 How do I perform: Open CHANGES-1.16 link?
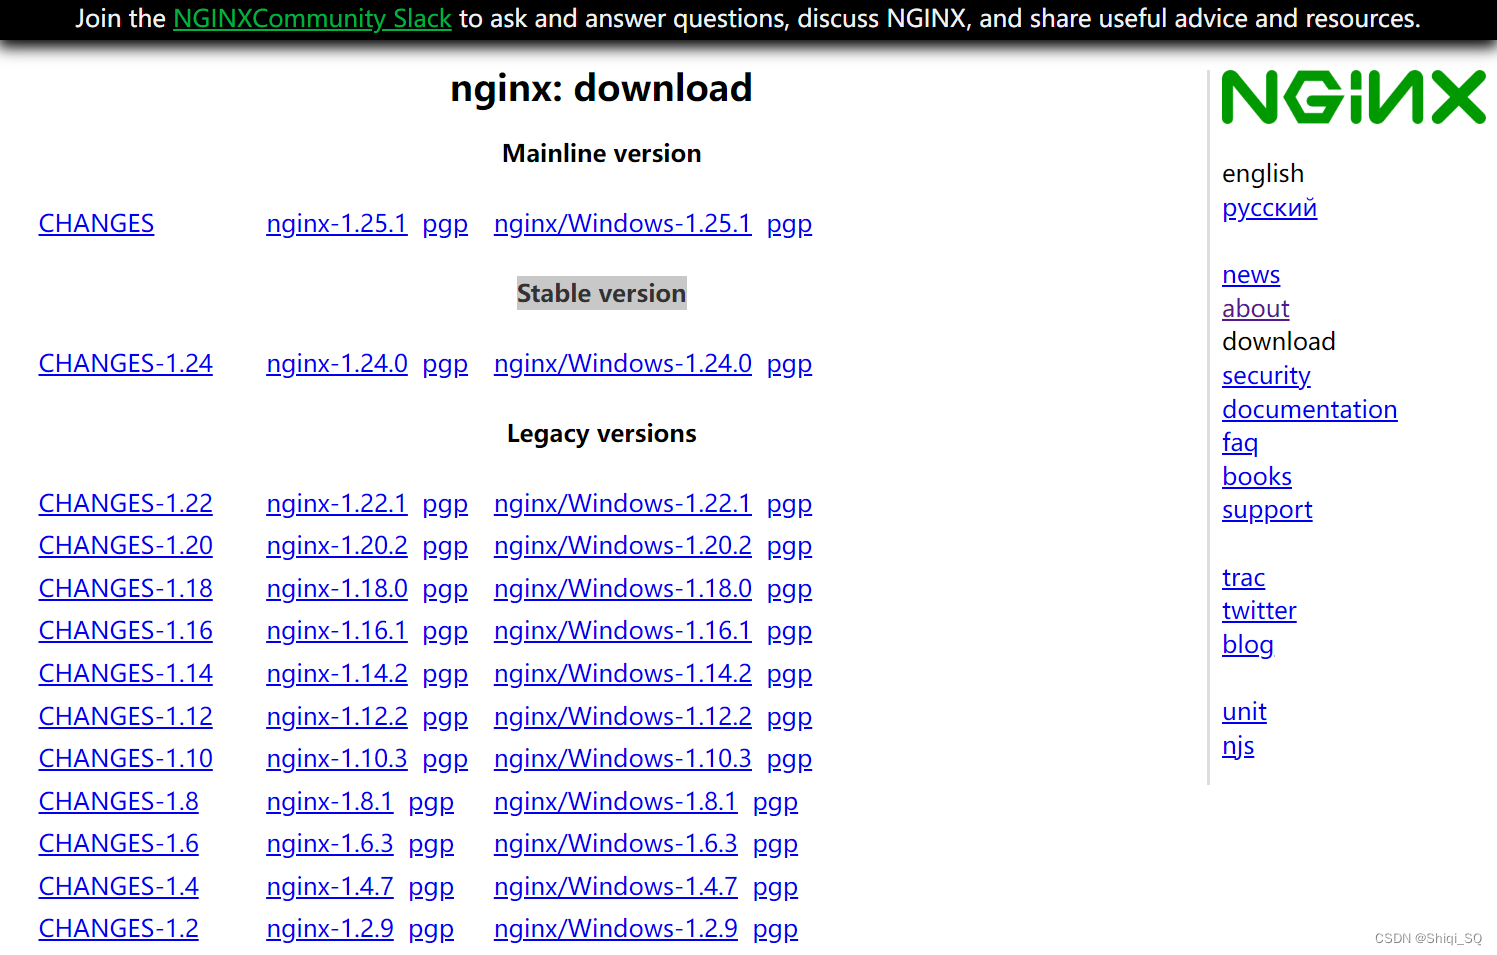tap(126, 630)
